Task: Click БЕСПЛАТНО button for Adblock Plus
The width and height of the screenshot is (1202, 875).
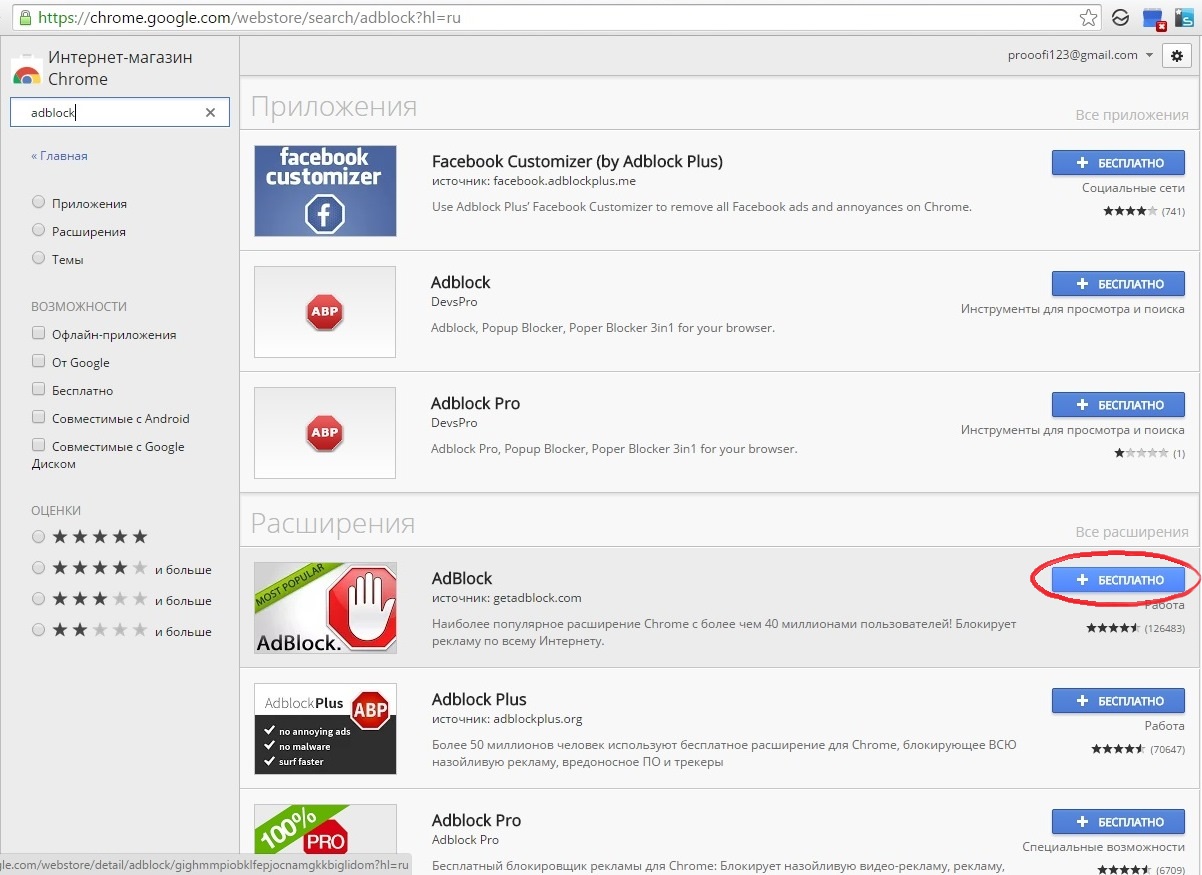Action: (x=1118, y=701)
